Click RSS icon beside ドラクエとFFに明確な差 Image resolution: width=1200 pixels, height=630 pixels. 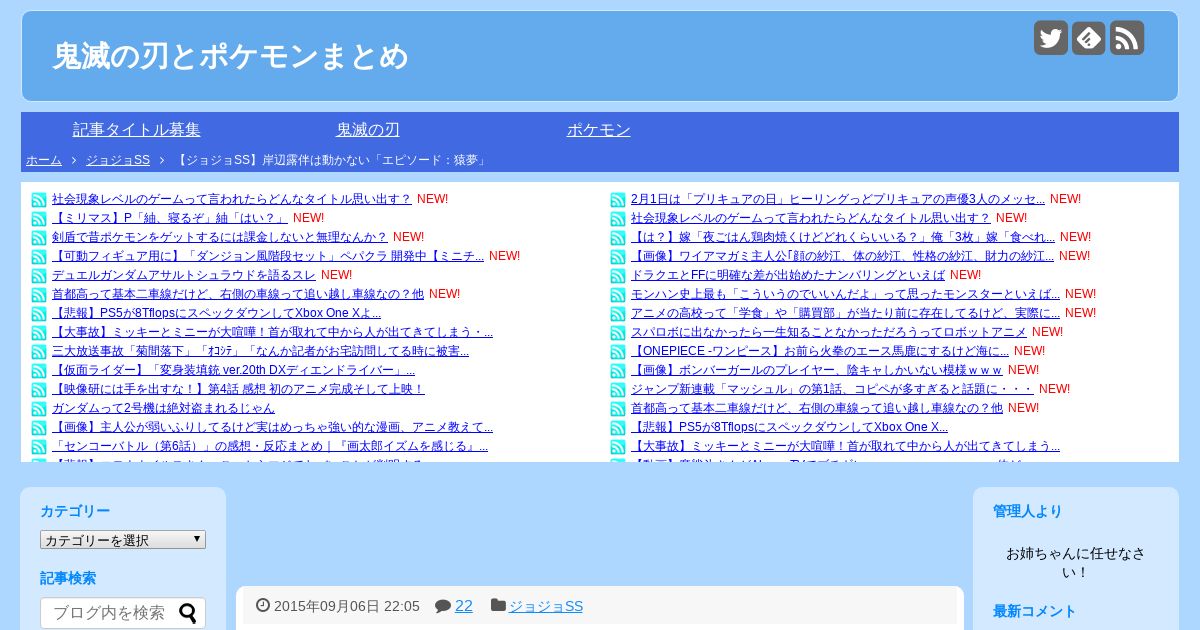pos(618,276)
